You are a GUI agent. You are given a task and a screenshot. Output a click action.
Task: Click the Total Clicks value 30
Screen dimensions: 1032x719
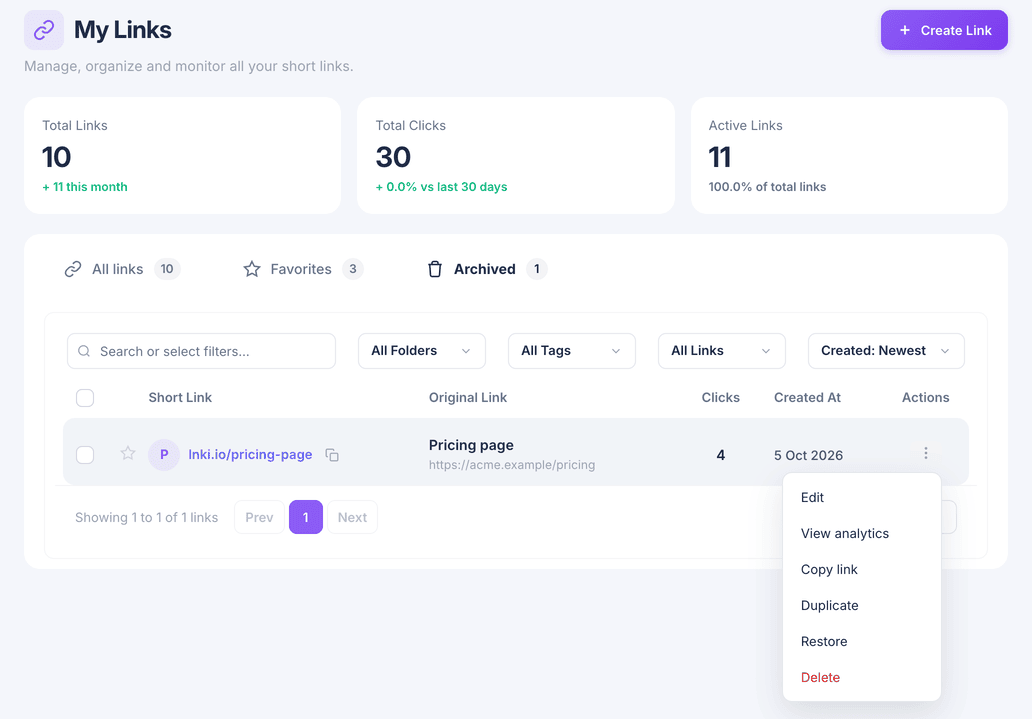393,157
